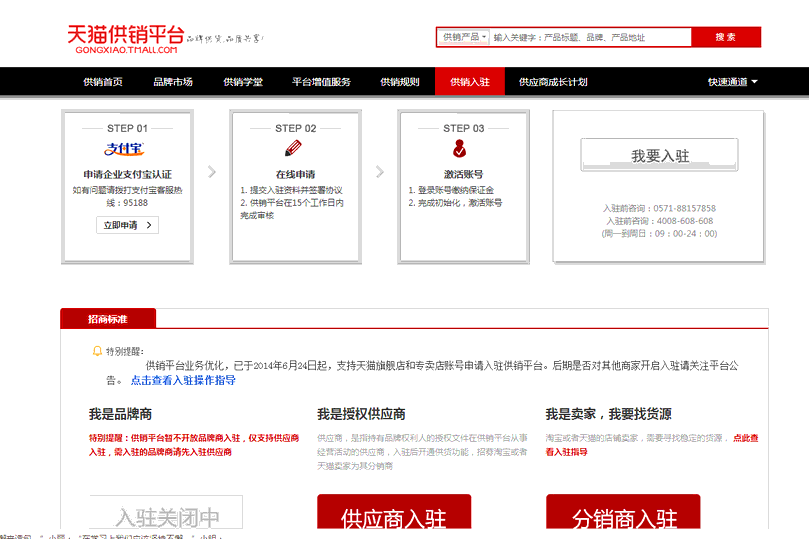Click the 我要入驻 button
Screen dimensions: 809x539
click(659, 155)
